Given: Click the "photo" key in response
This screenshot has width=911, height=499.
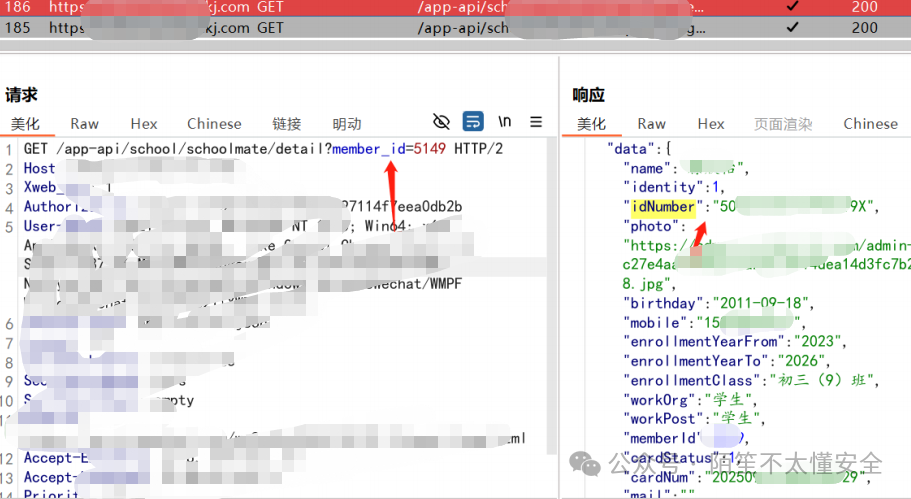Looking at the screenshot, I should (x=651, y=226).
